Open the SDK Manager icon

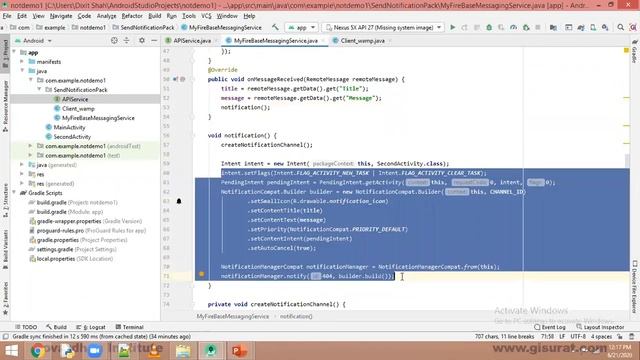click(605, 27)
